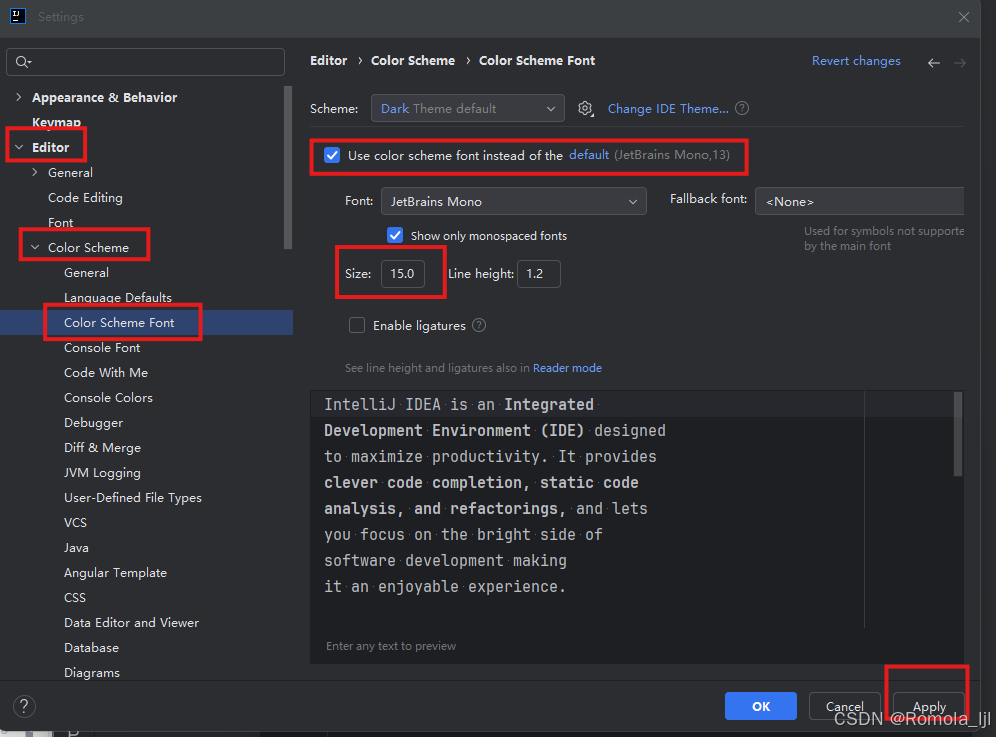Select Diagrams color settings
Image resolution: width=996 pixels, height=737 pixels.
(91, 672)
